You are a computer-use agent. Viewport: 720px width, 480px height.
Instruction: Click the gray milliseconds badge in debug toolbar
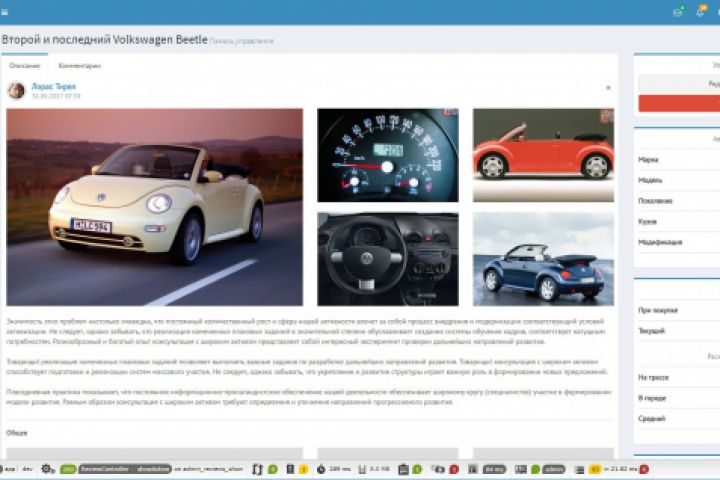click(x=494, y=469)
